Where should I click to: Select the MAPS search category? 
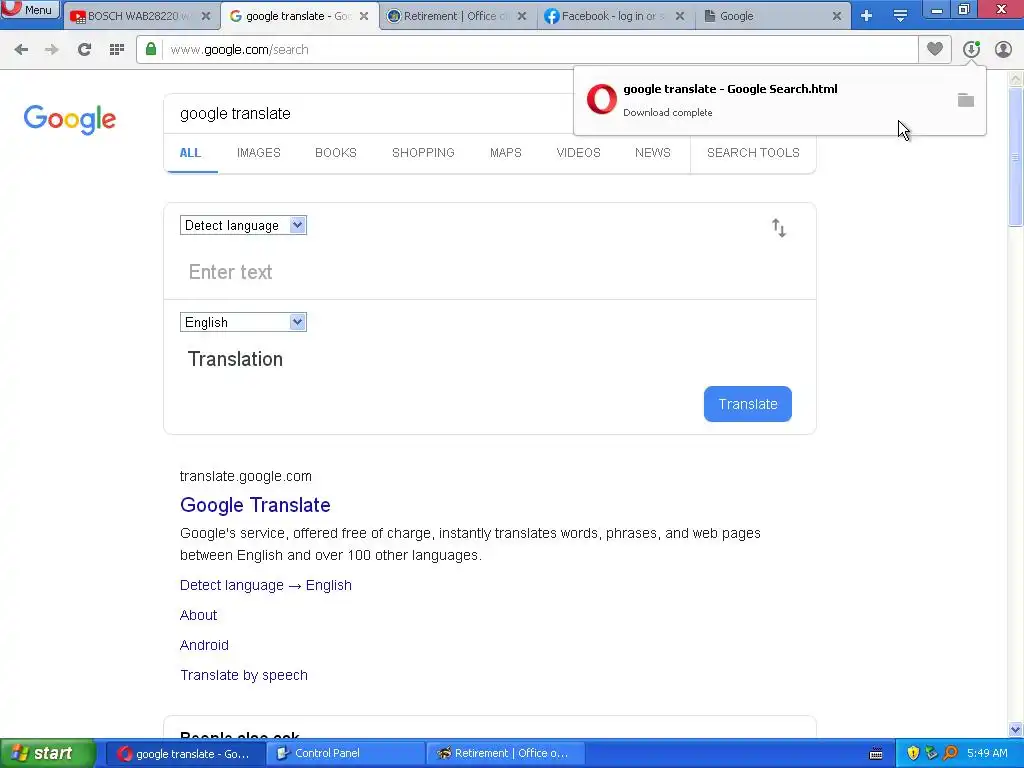coord(505,153)
